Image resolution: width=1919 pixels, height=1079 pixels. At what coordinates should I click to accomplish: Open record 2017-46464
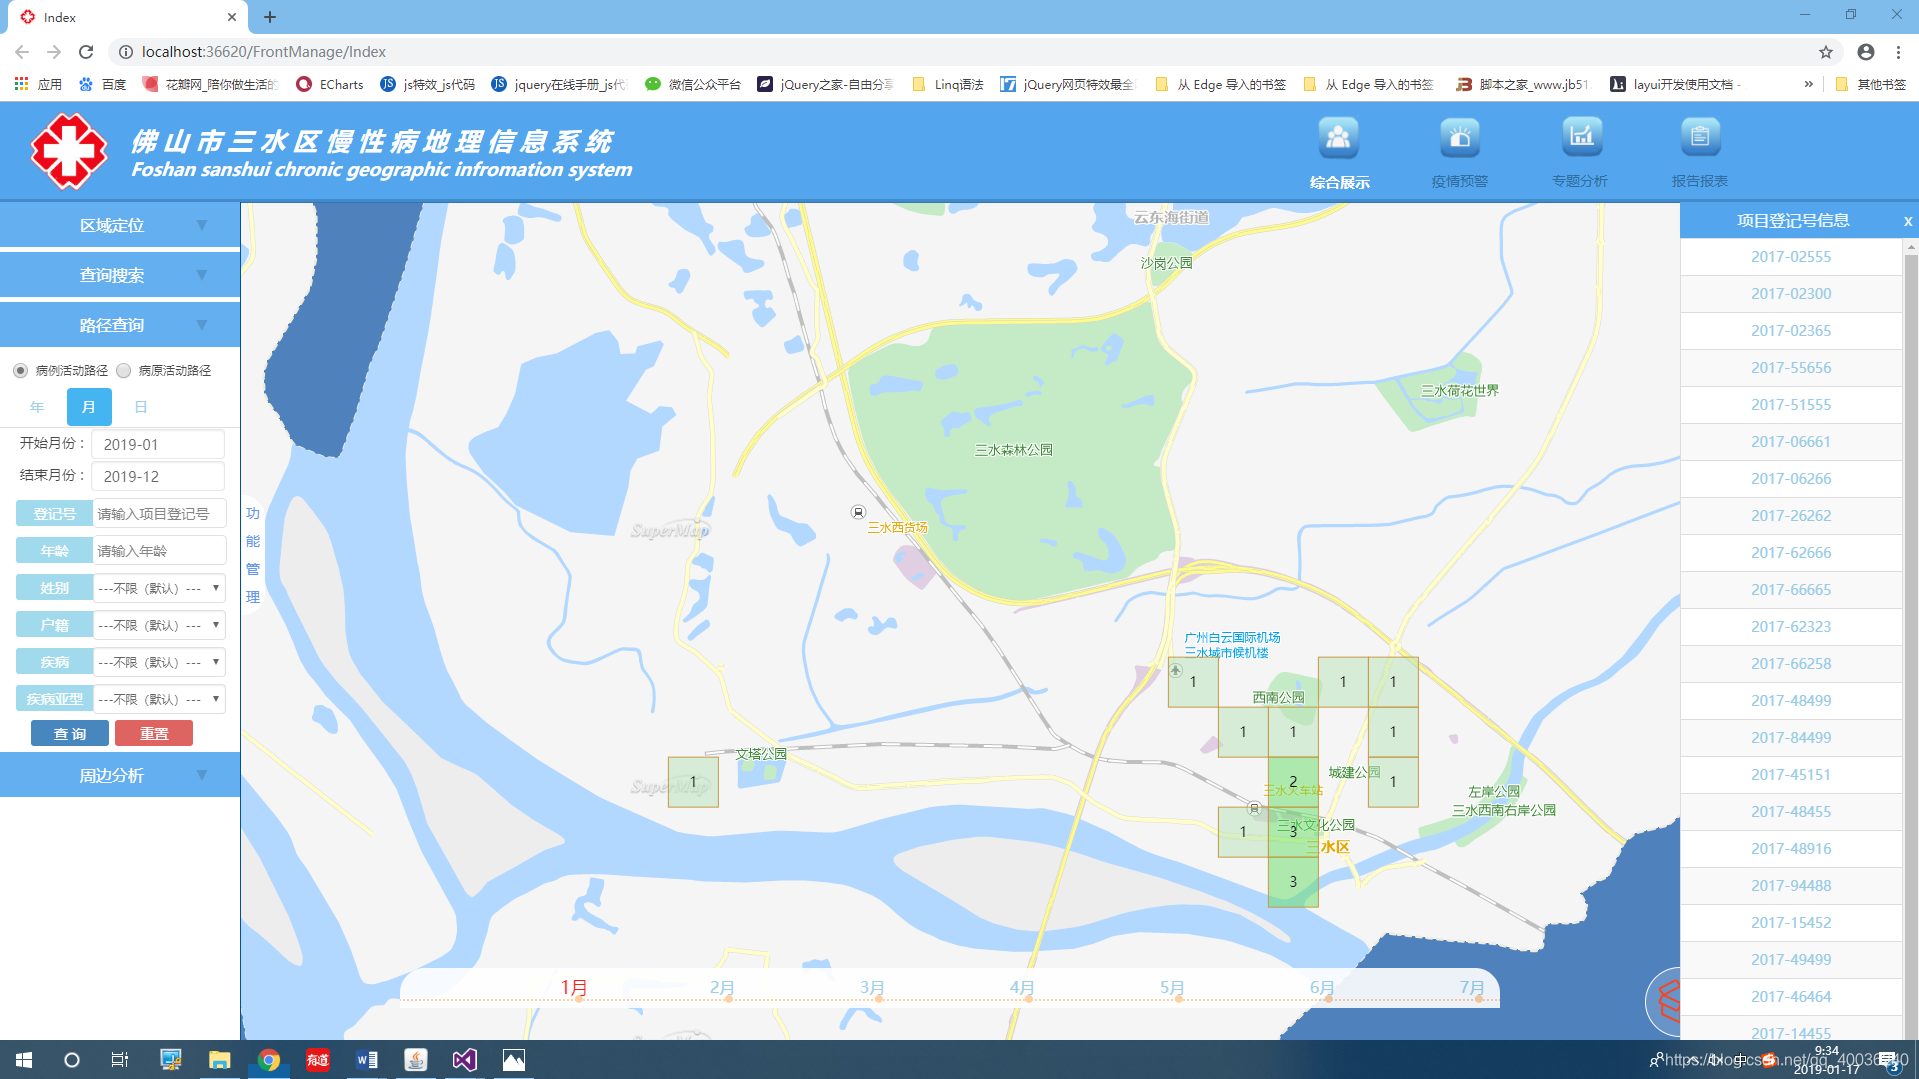click(x=1791, y=997)
